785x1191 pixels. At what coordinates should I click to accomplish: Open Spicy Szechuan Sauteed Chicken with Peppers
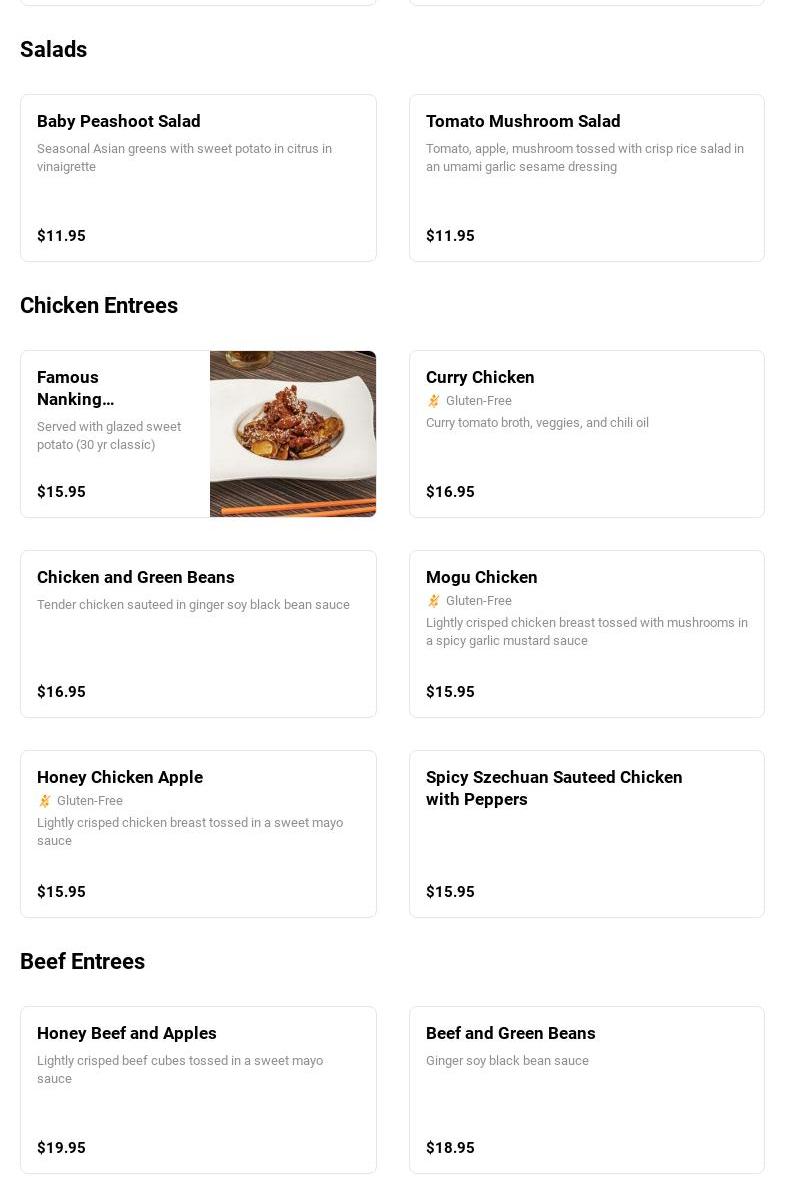(554, 788)
